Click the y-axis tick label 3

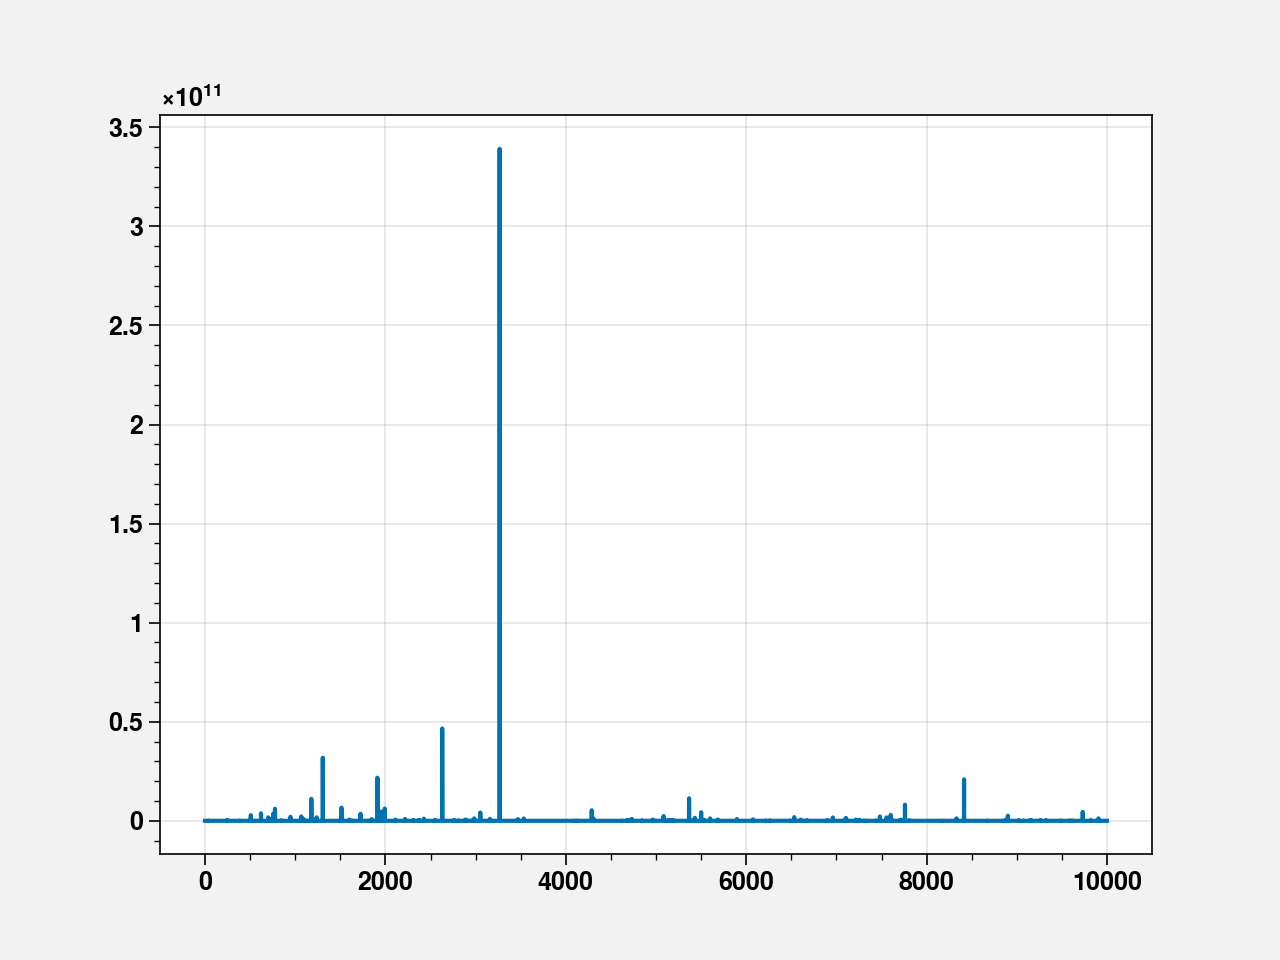click(x=137, y=226)
